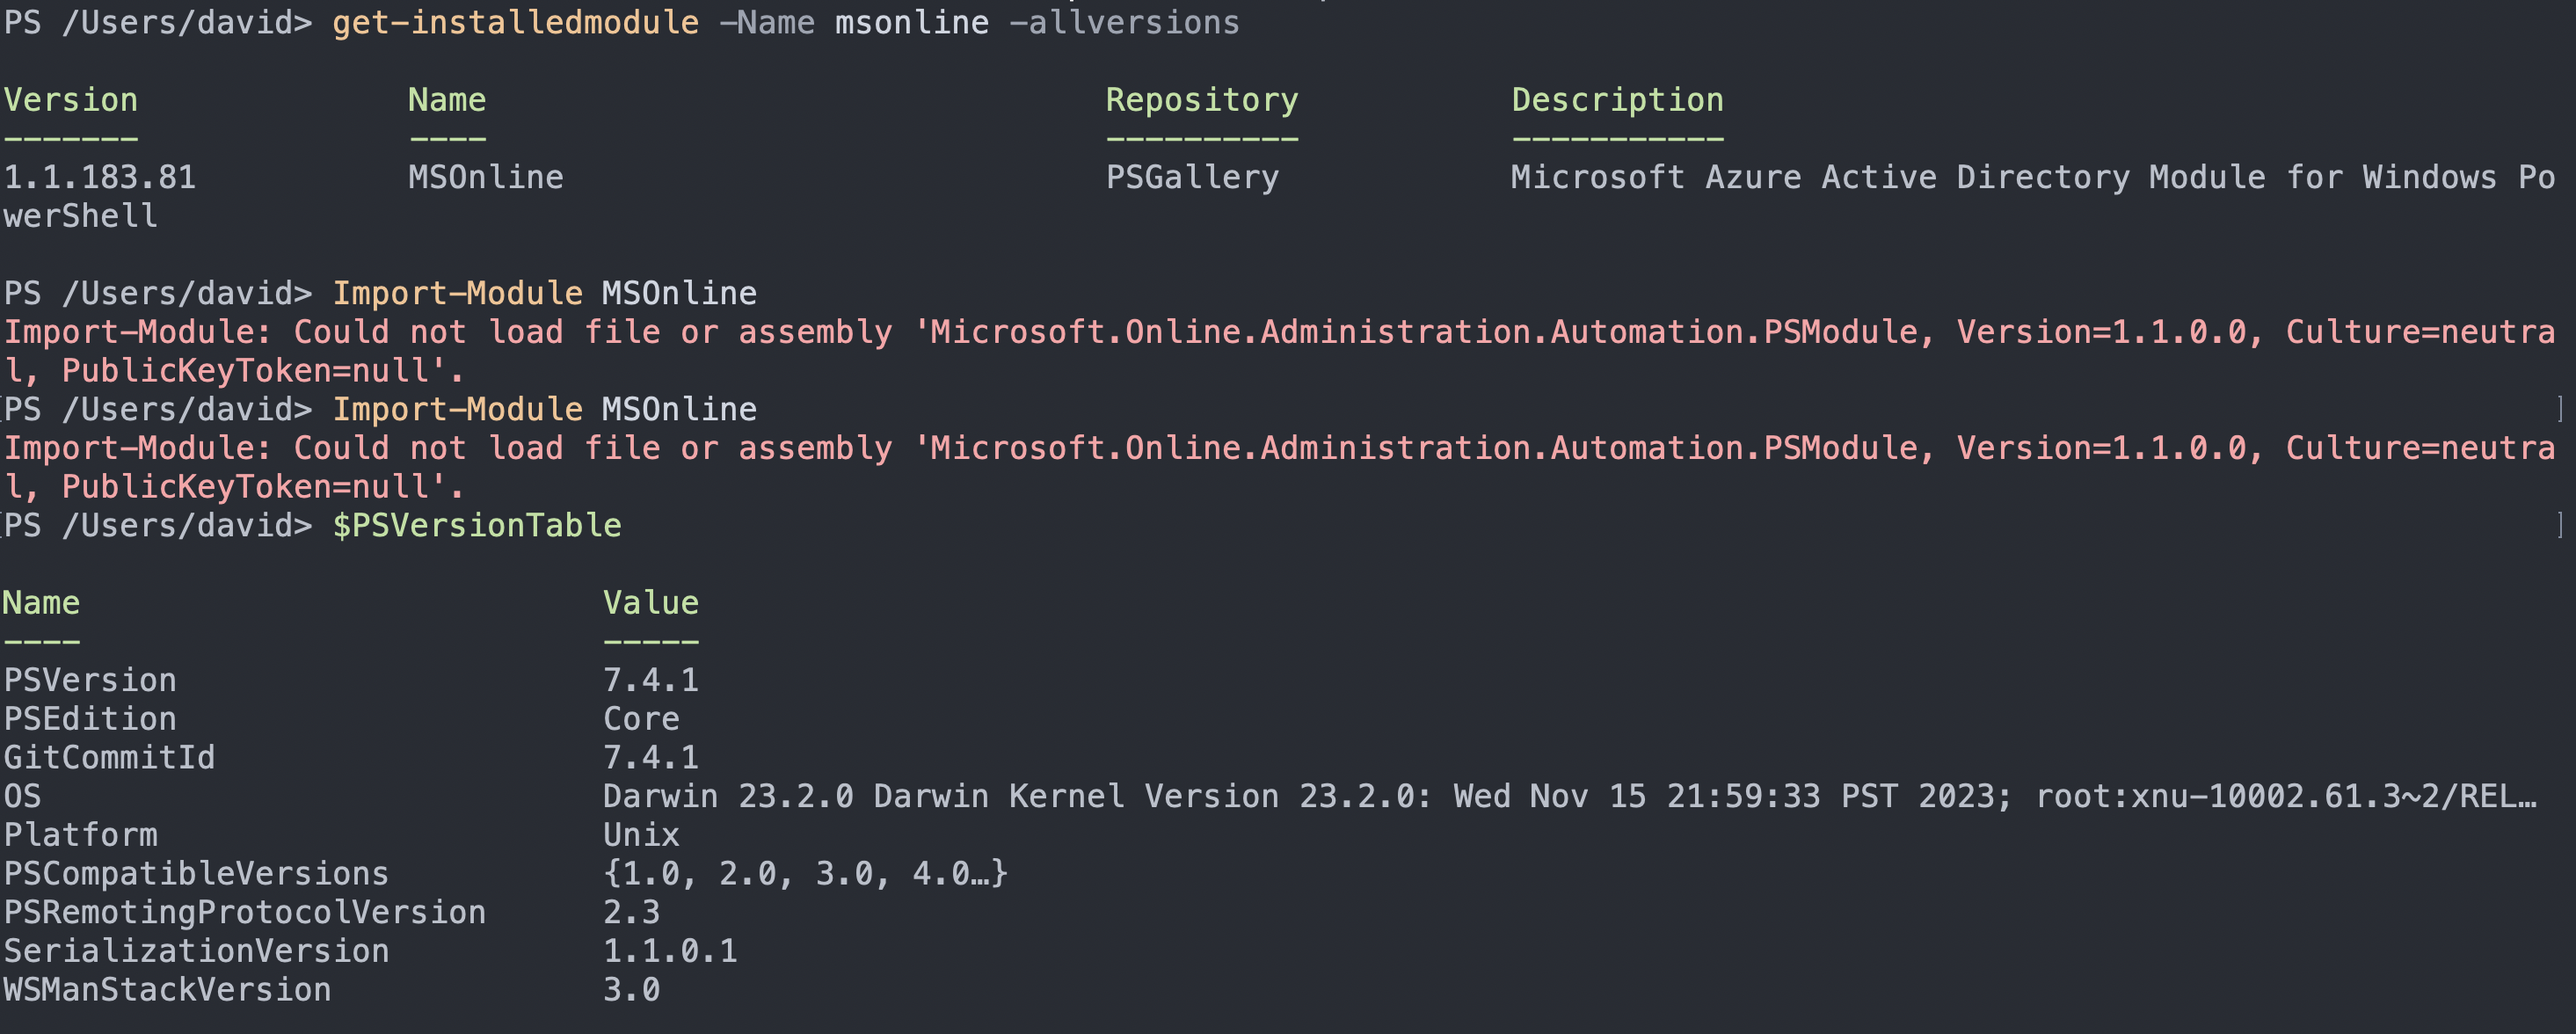Screen dimensions: 2576x1034
Task: Click the PSGallery repository value
Action: (1192, 177)
